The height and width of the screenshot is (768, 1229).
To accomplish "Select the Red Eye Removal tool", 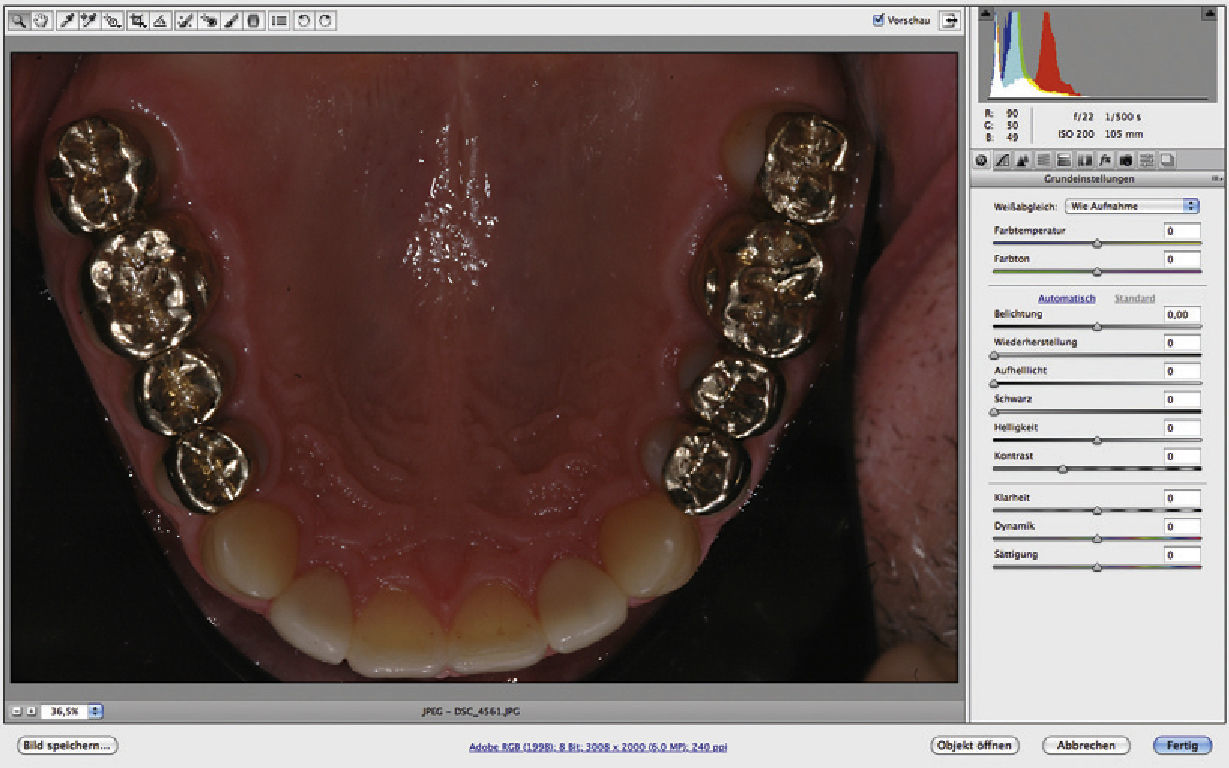I will pos(207,20).
